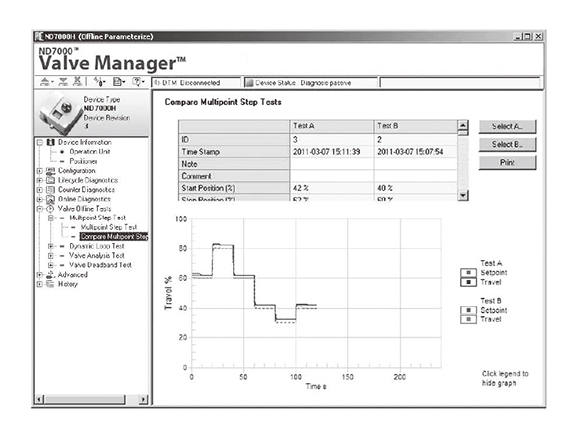Viewport: 580px width, 443px height.
Task: Select Dynamic Loop Test tree item
Action: 97,246
